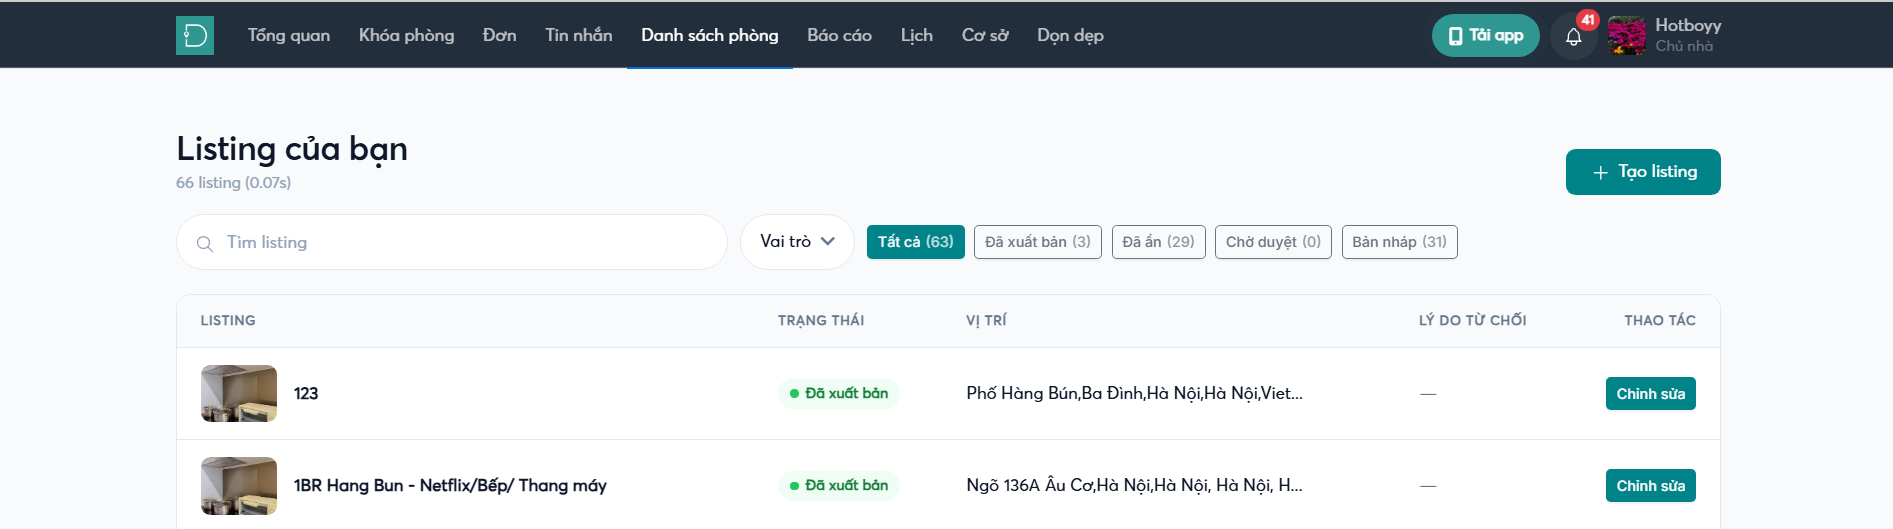Click the TRẠNG THÁI column header
The image size is (1893, 529).
tap(821, 321)
